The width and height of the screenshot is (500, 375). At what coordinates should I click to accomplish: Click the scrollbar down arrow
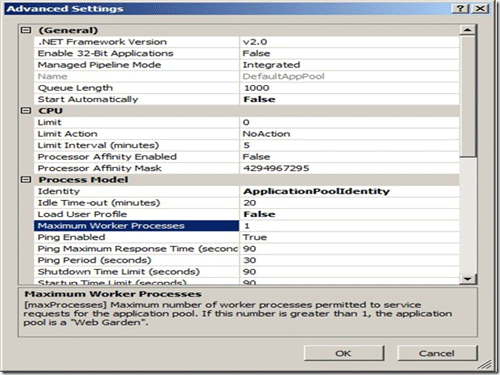click(x=468, y=279)
